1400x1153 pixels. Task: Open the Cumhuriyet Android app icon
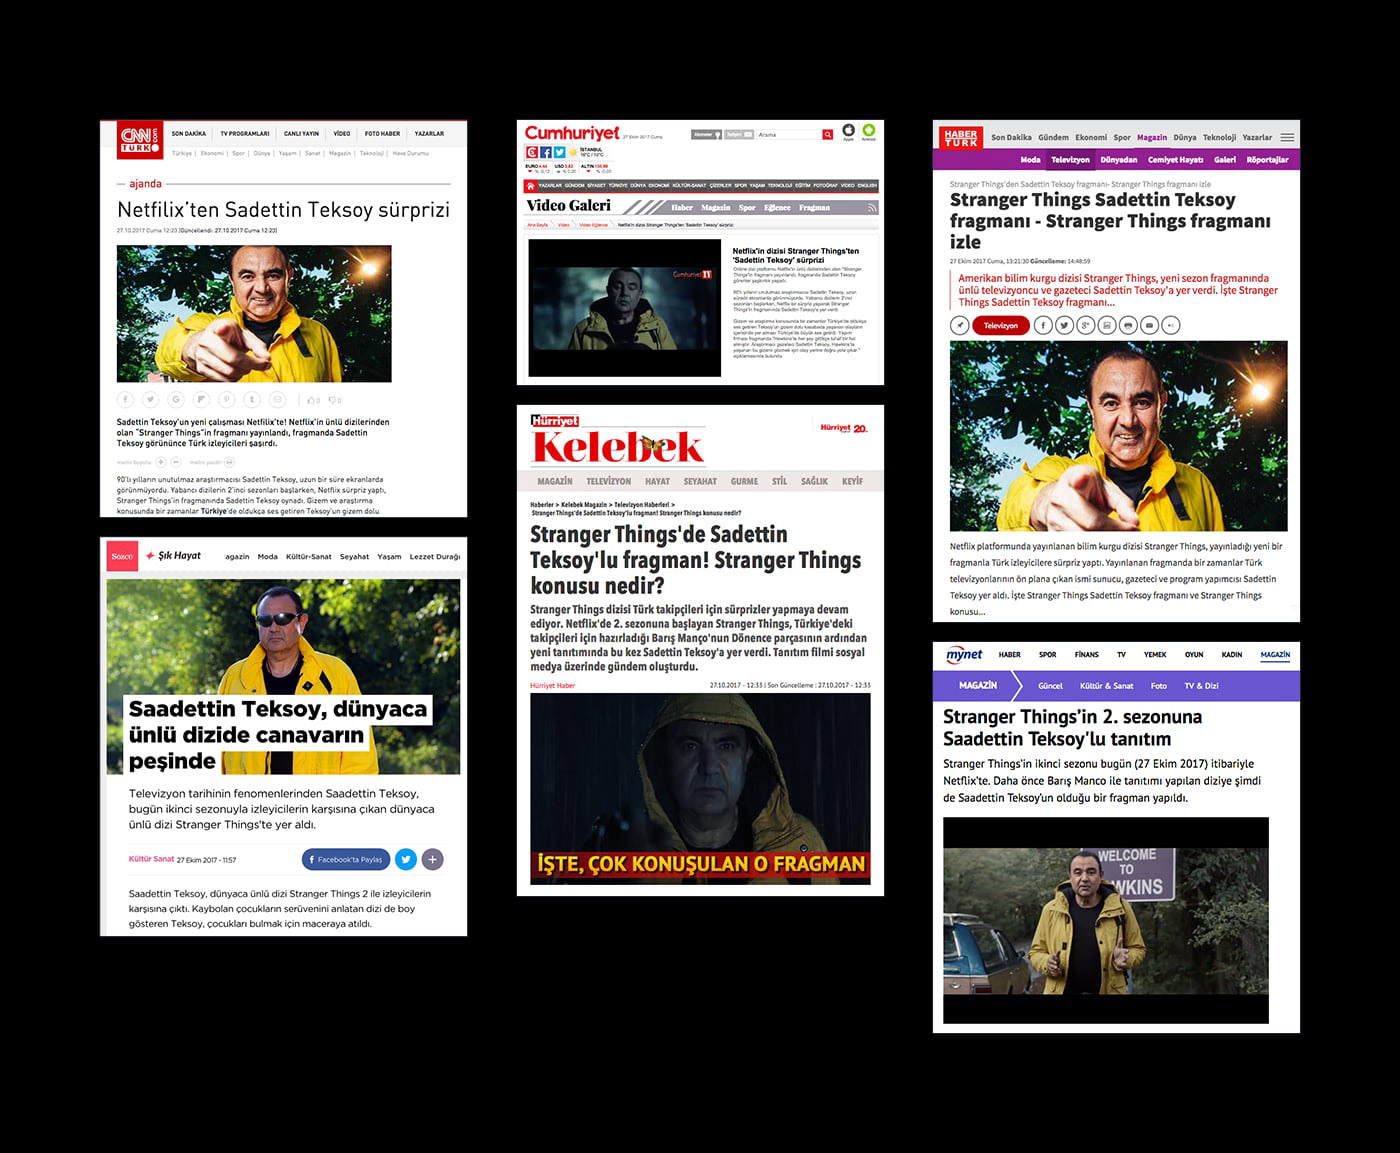click(869, 130)
